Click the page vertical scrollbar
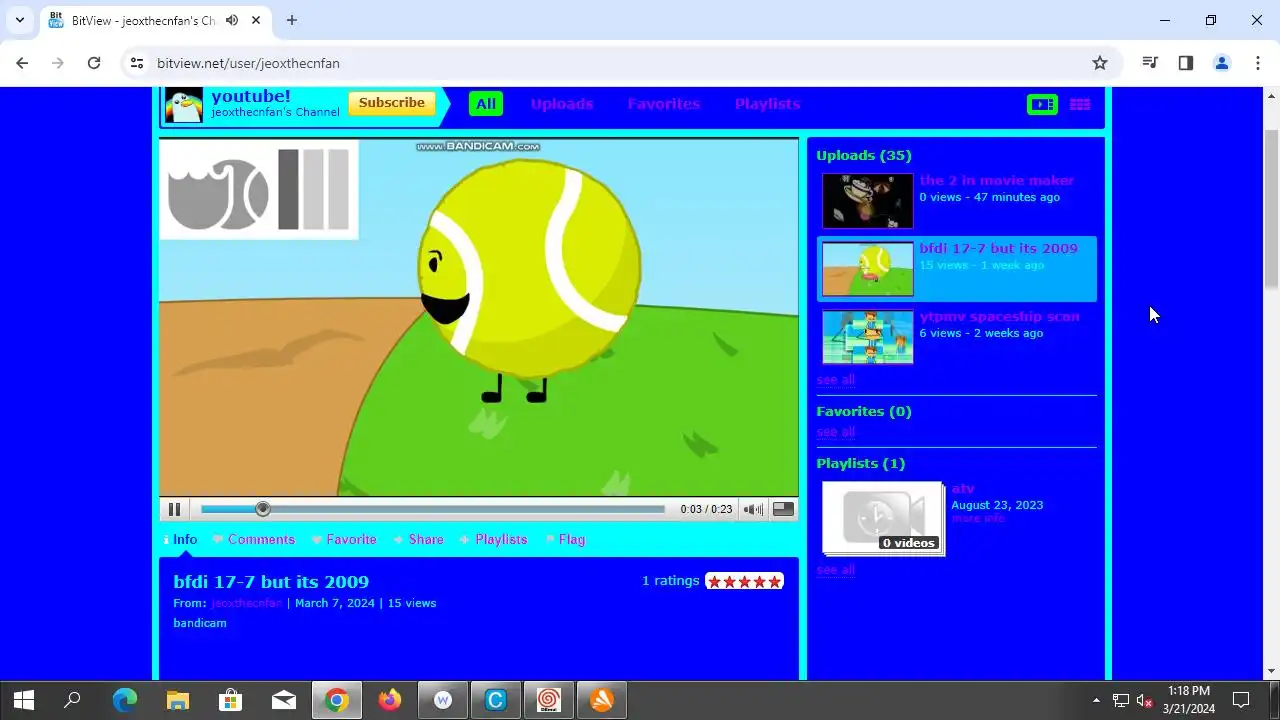Image resolution: width=1280 pixels, height=720 pixels. pyautogui.click(x=1271, y=207)
